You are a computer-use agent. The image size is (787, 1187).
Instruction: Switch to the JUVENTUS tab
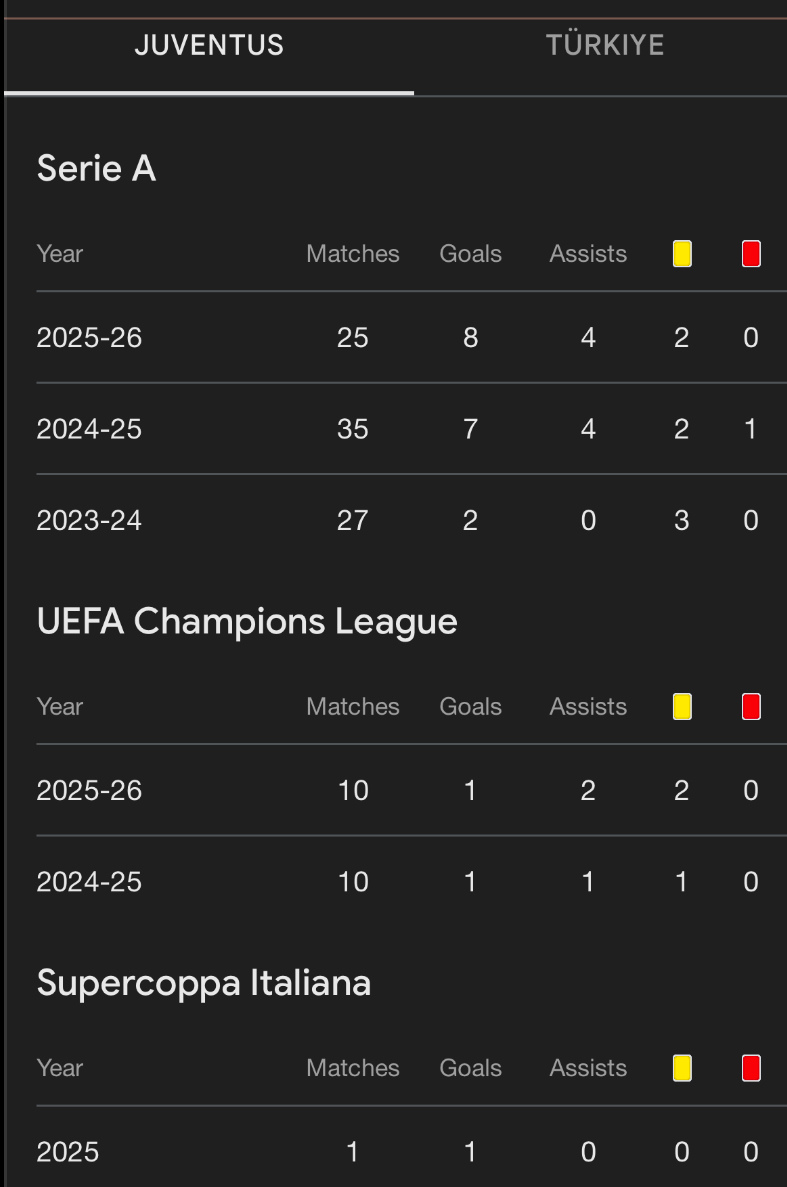pyautogui.click(x=209, y=46)
